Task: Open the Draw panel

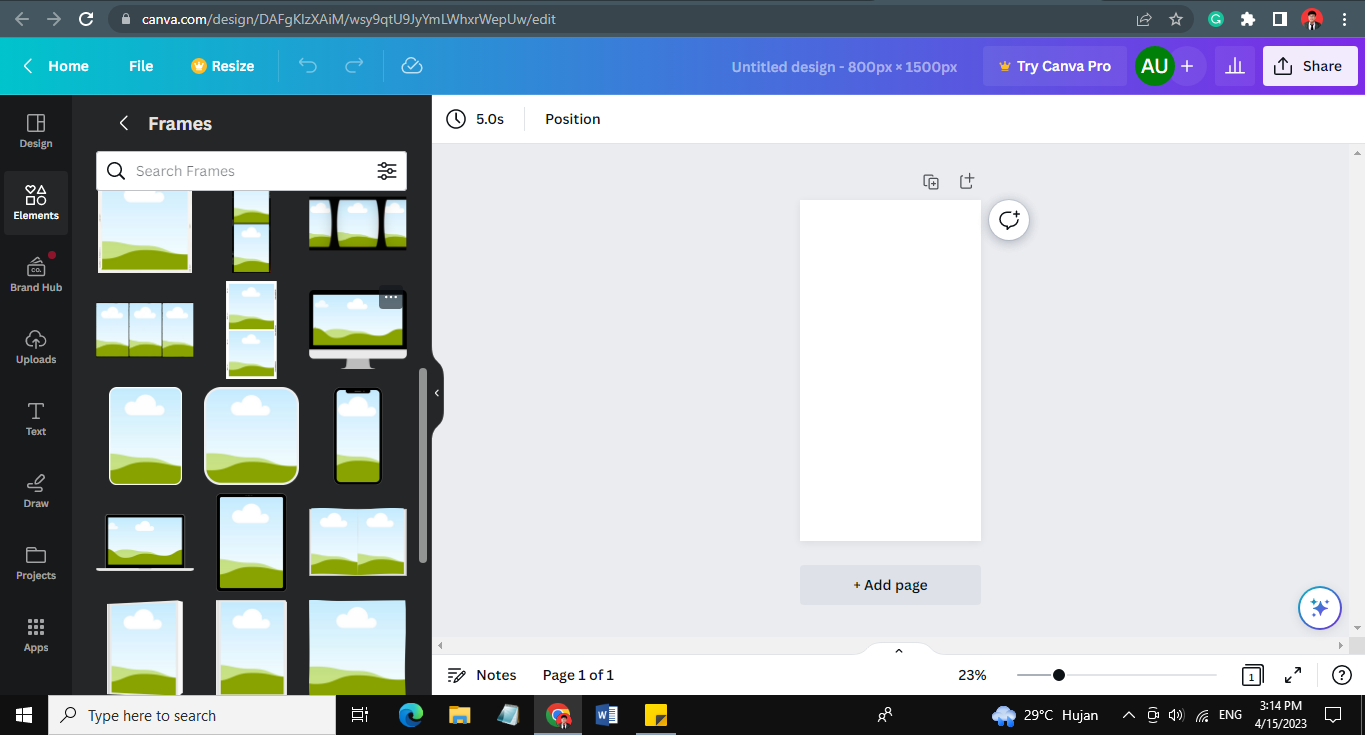Action: click(35, 489)
